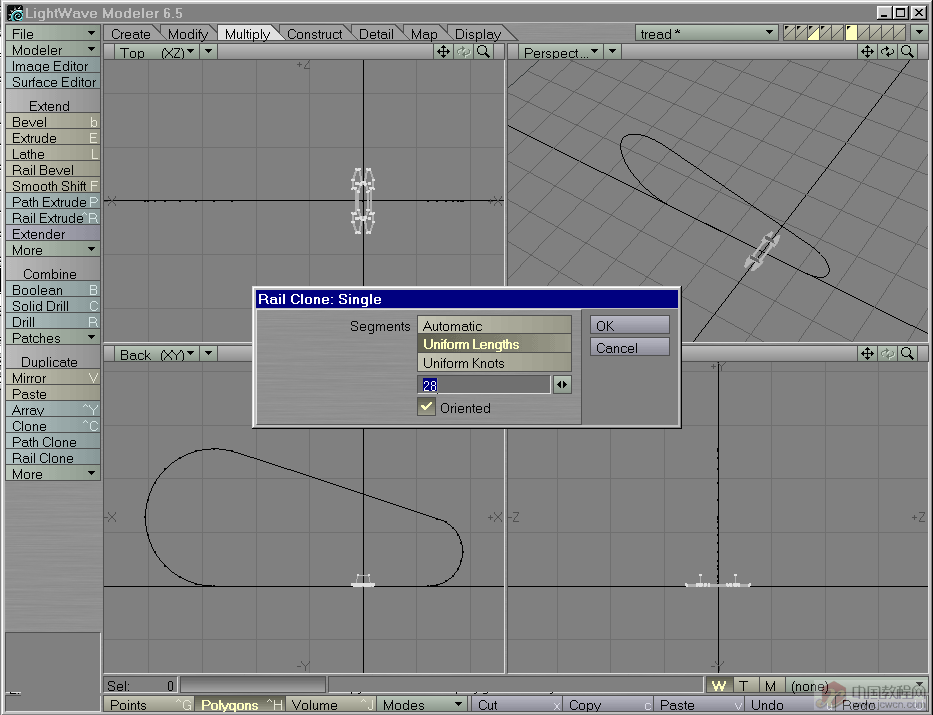Screen dimensions: 933x715
Task: Switch to the Map tab
Action: 424,34
